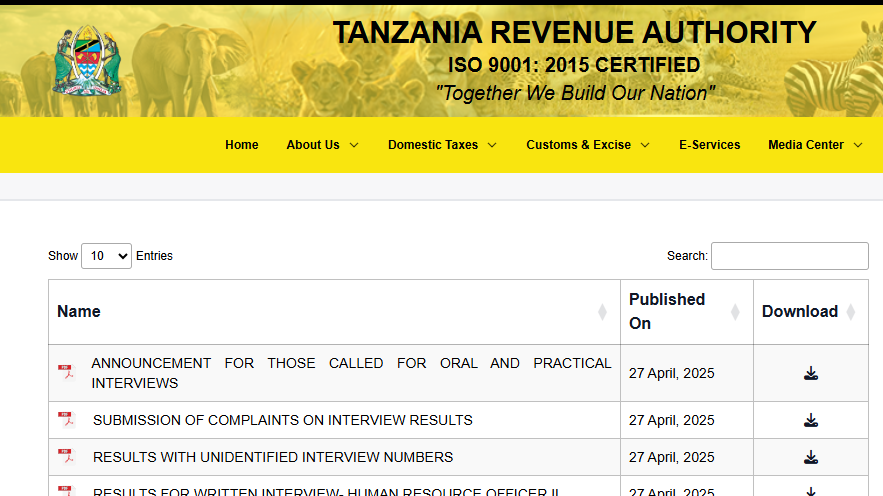Expand the Media Center menu
883x496 pixels.
click(815, 145)
